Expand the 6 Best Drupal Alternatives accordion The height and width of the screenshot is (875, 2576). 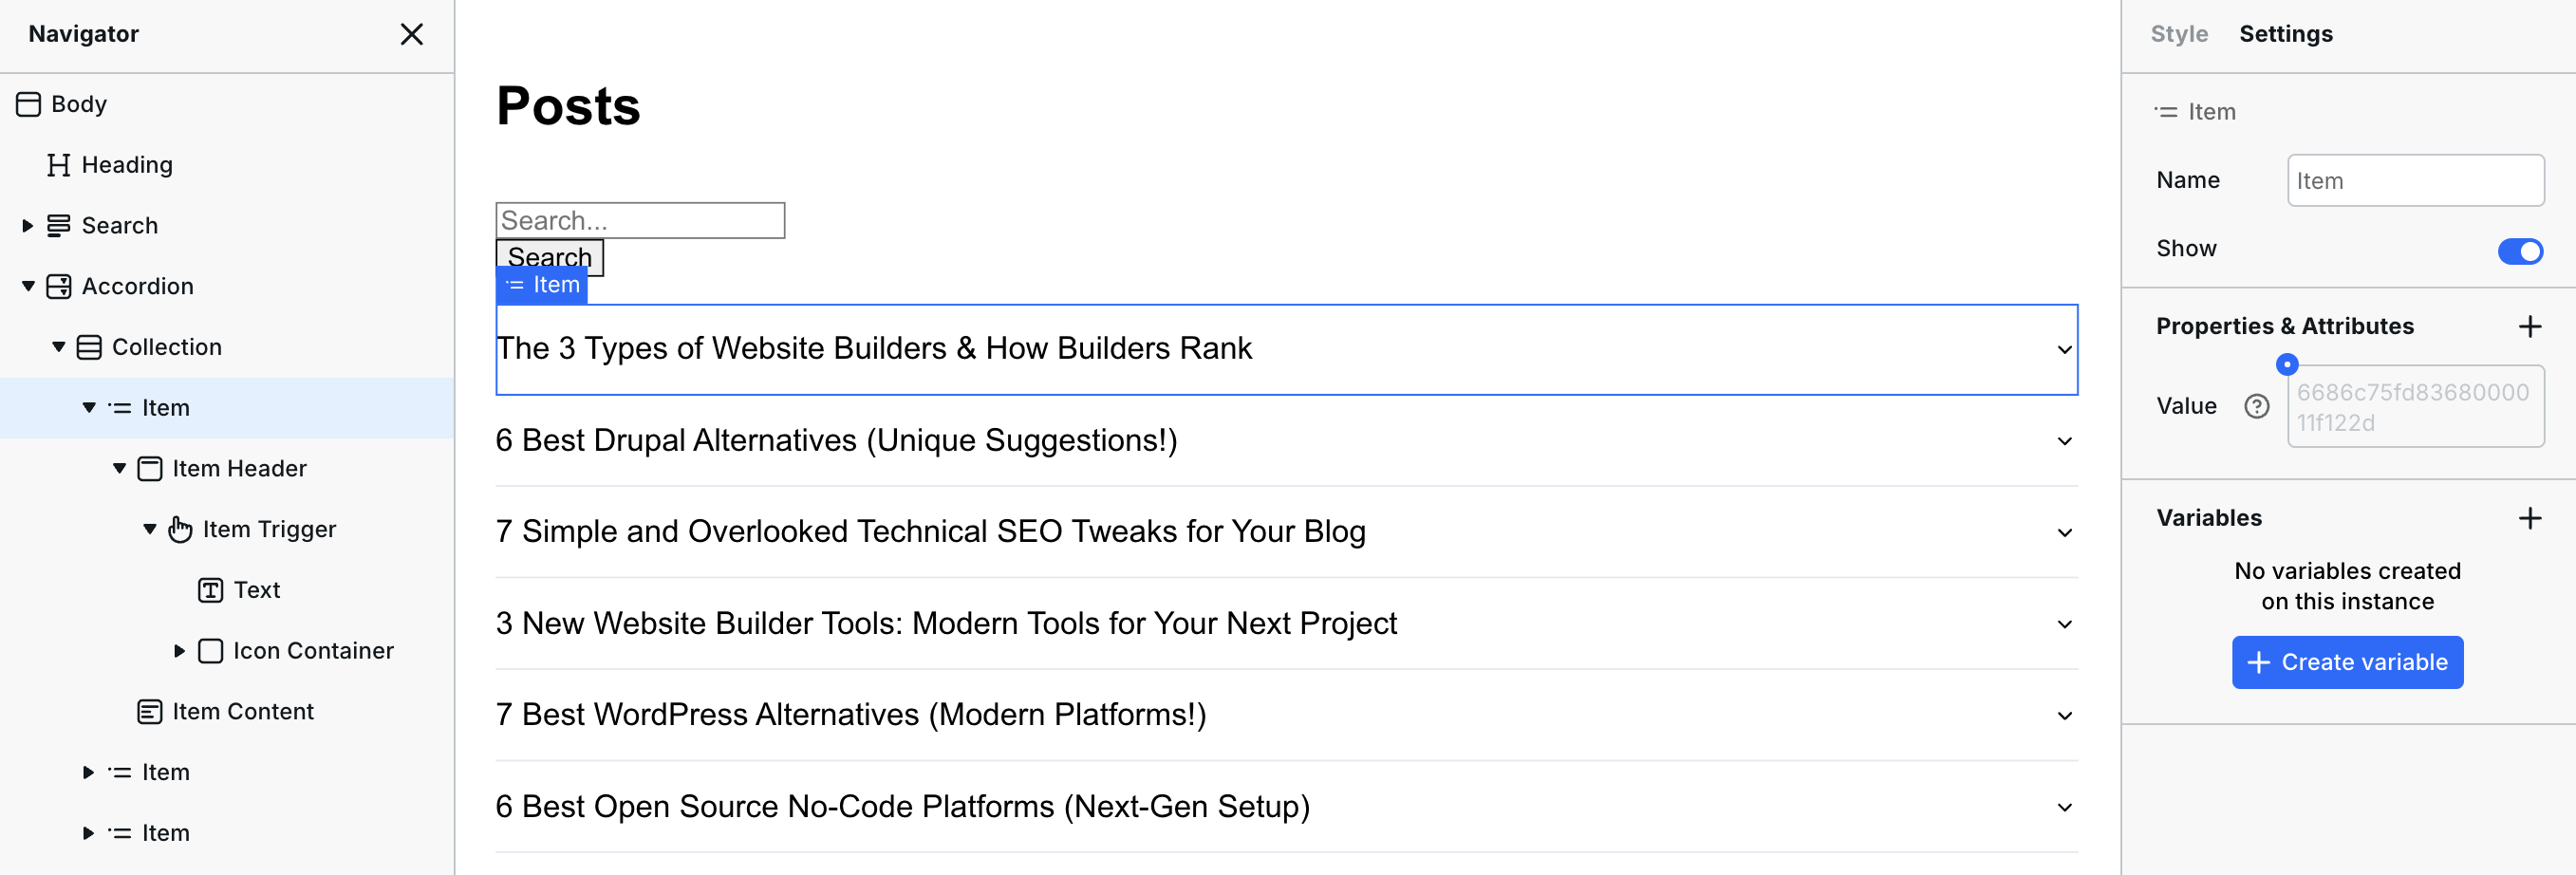2064,441
